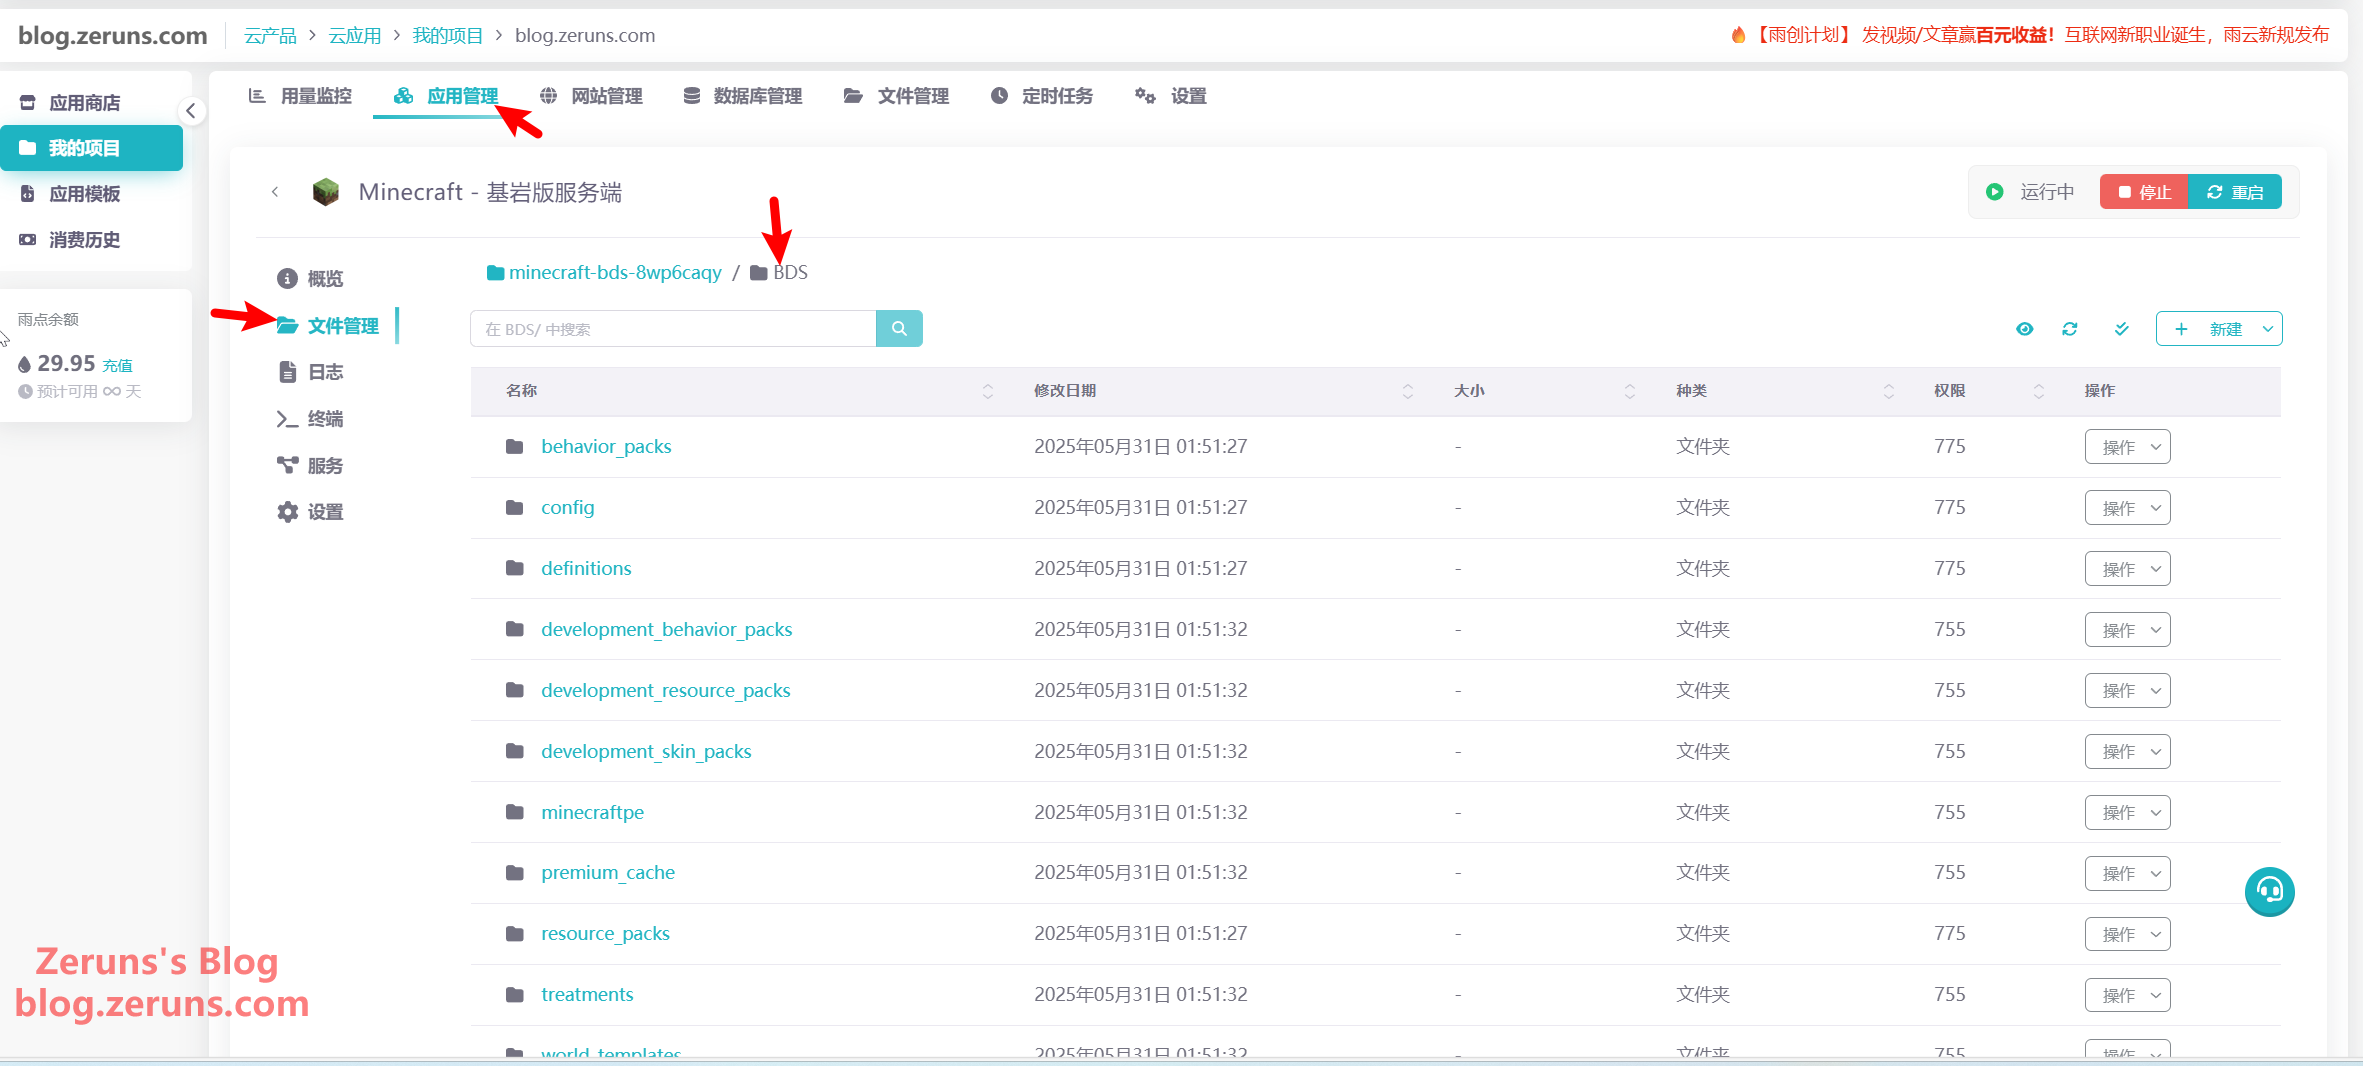Open the customer support headset chat
Screen dimensions: 2363x1066
(2269, 891)
